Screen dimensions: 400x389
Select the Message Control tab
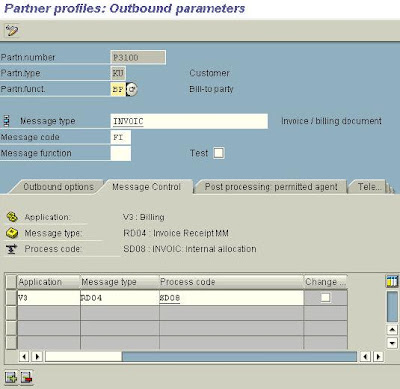[x=147, y=187]
